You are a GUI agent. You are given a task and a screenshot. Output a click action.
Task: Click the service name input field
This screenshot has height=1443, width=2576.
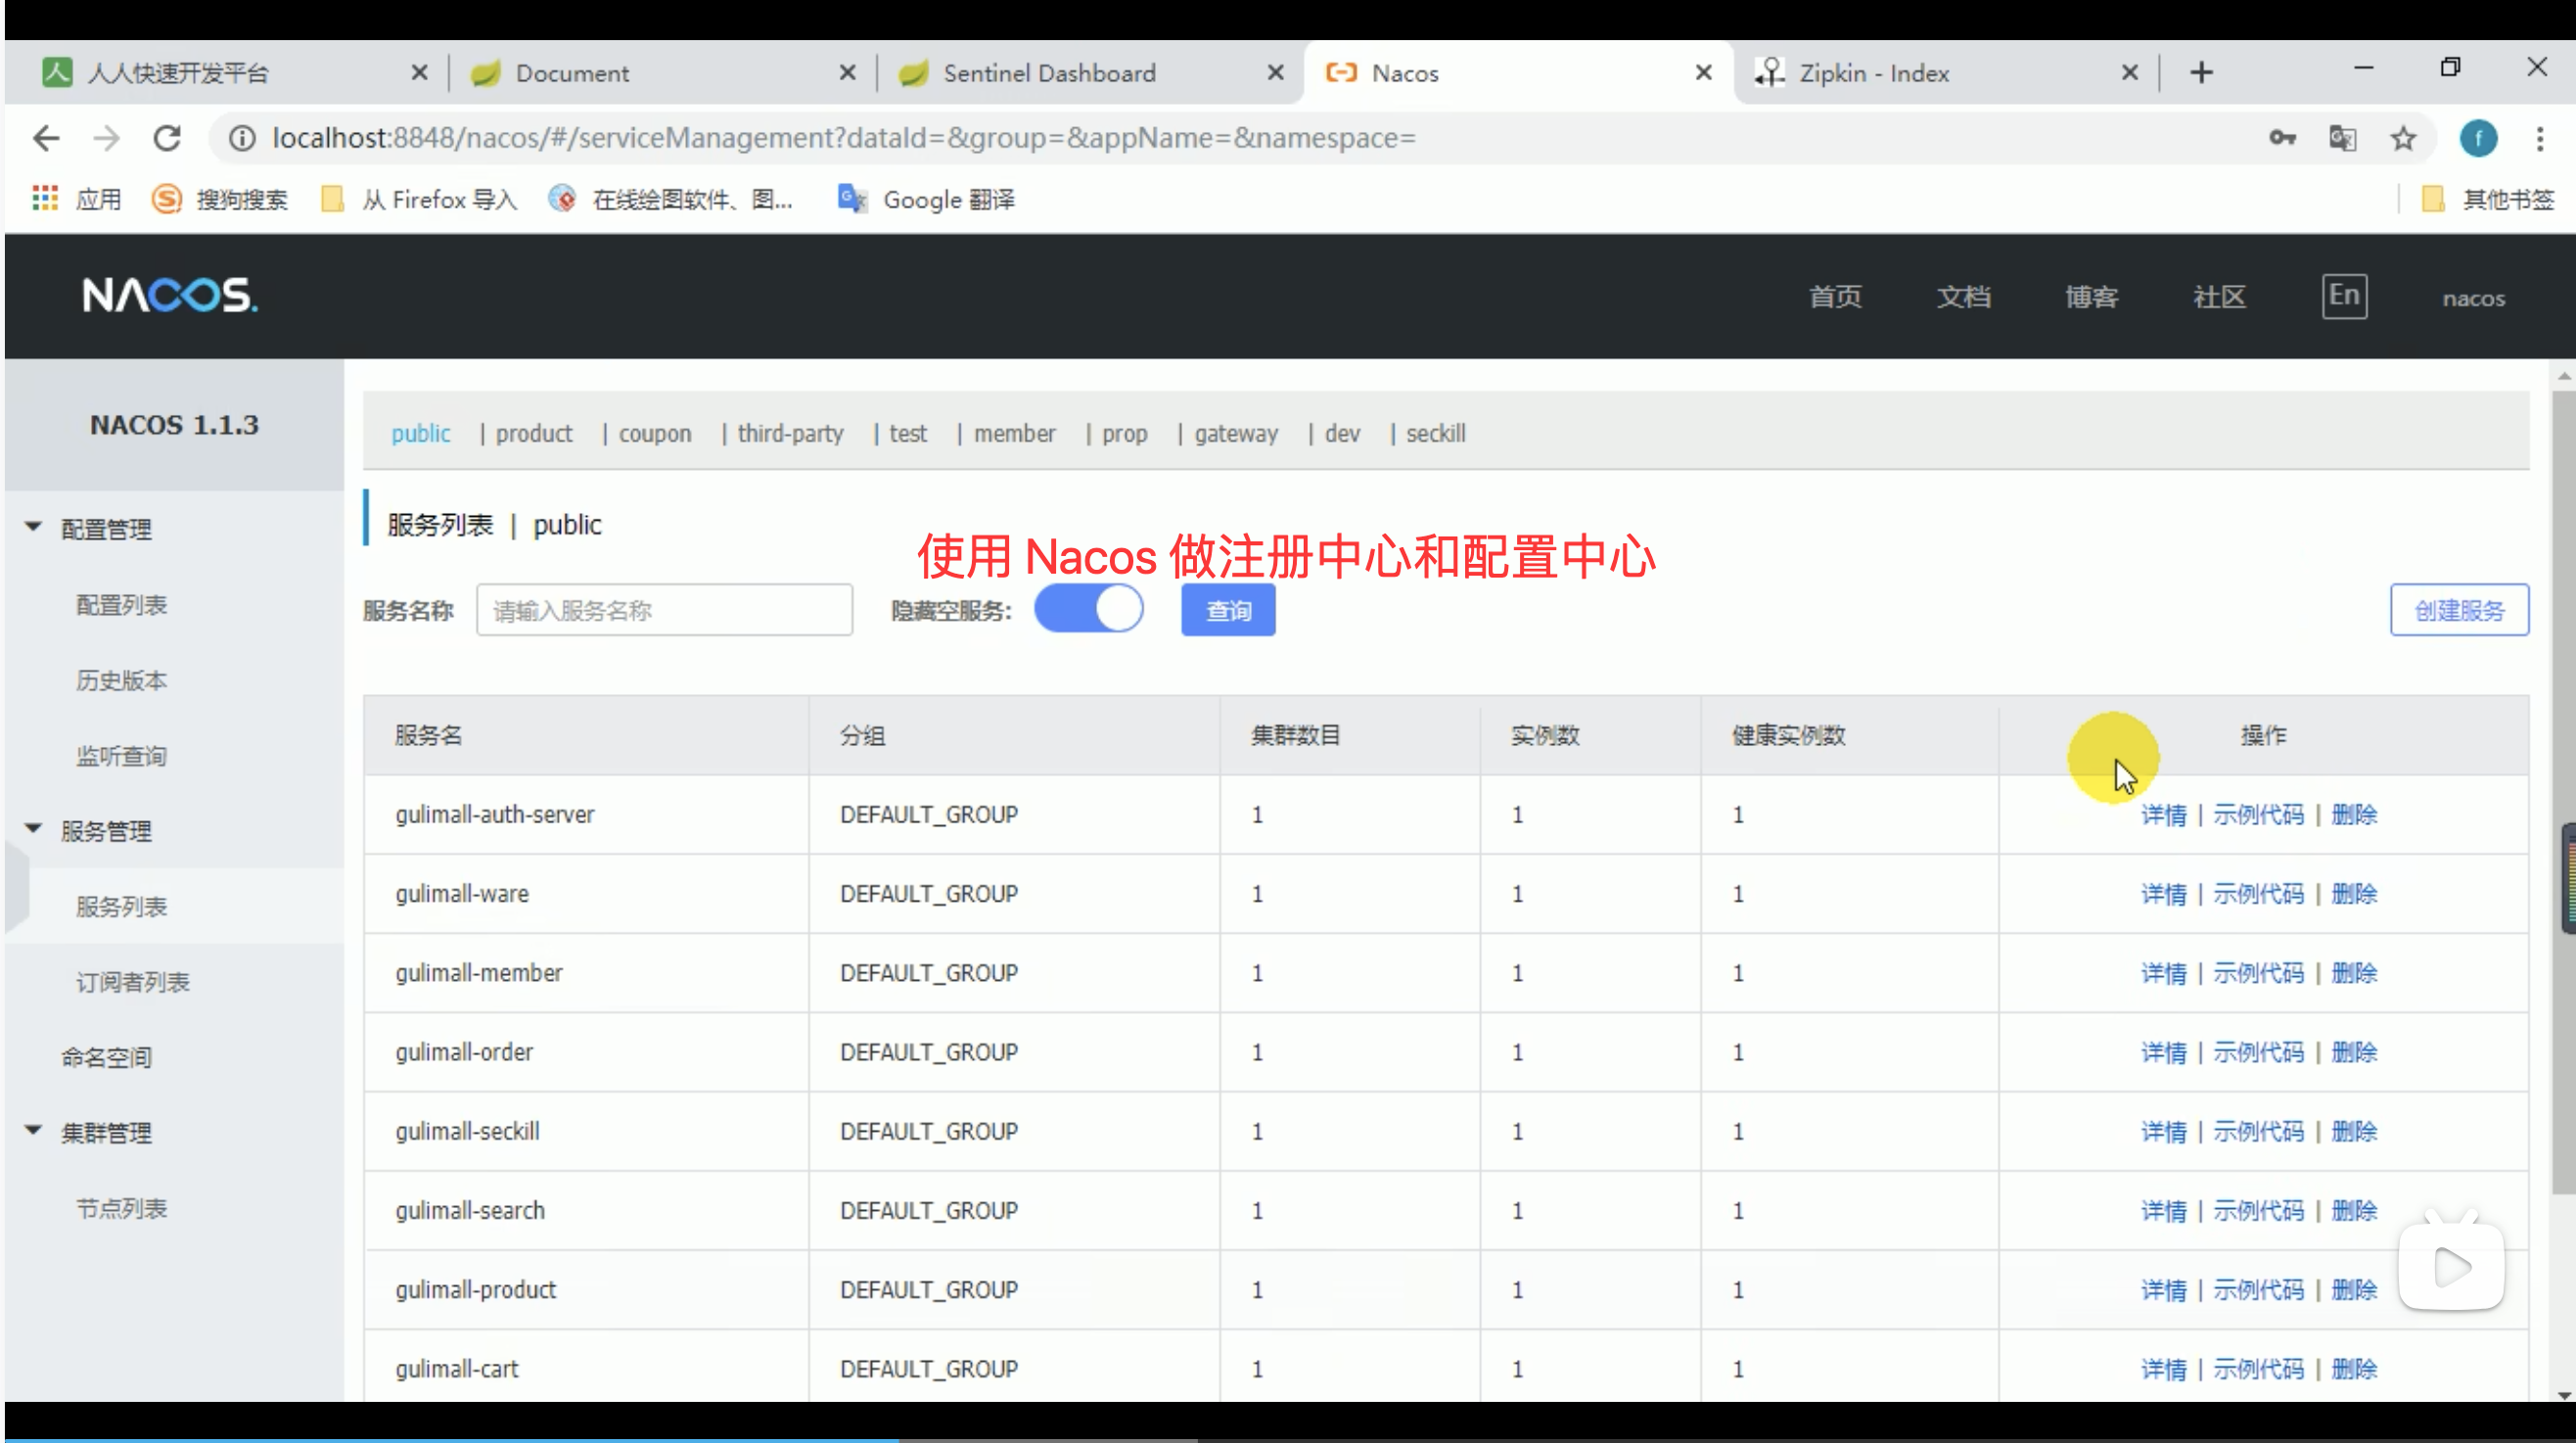664,610
